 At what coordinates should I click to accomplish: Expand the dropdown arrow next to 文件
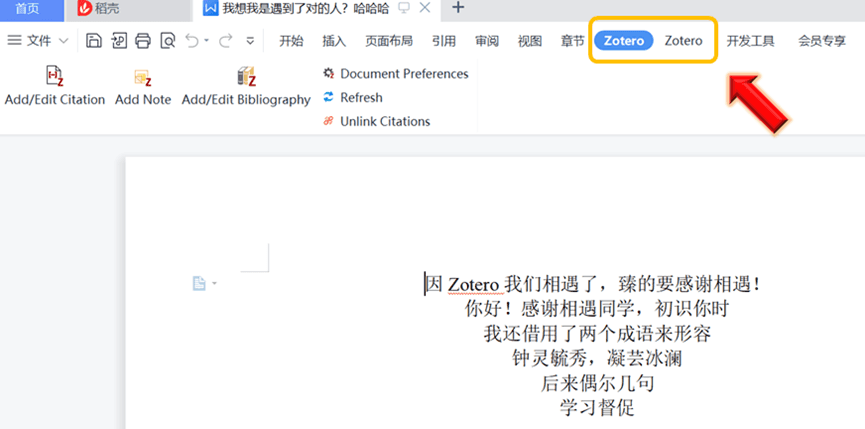point(64,41)
